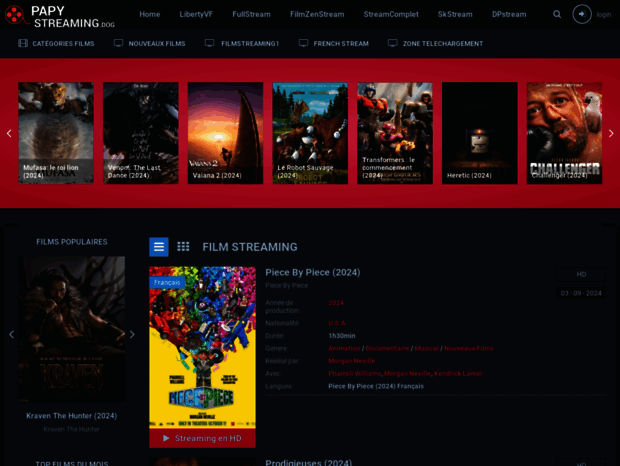This screenshot has width=620, height=466.
Task: Open the LibertyVF menu item
Action: click(x=196, y=14)
